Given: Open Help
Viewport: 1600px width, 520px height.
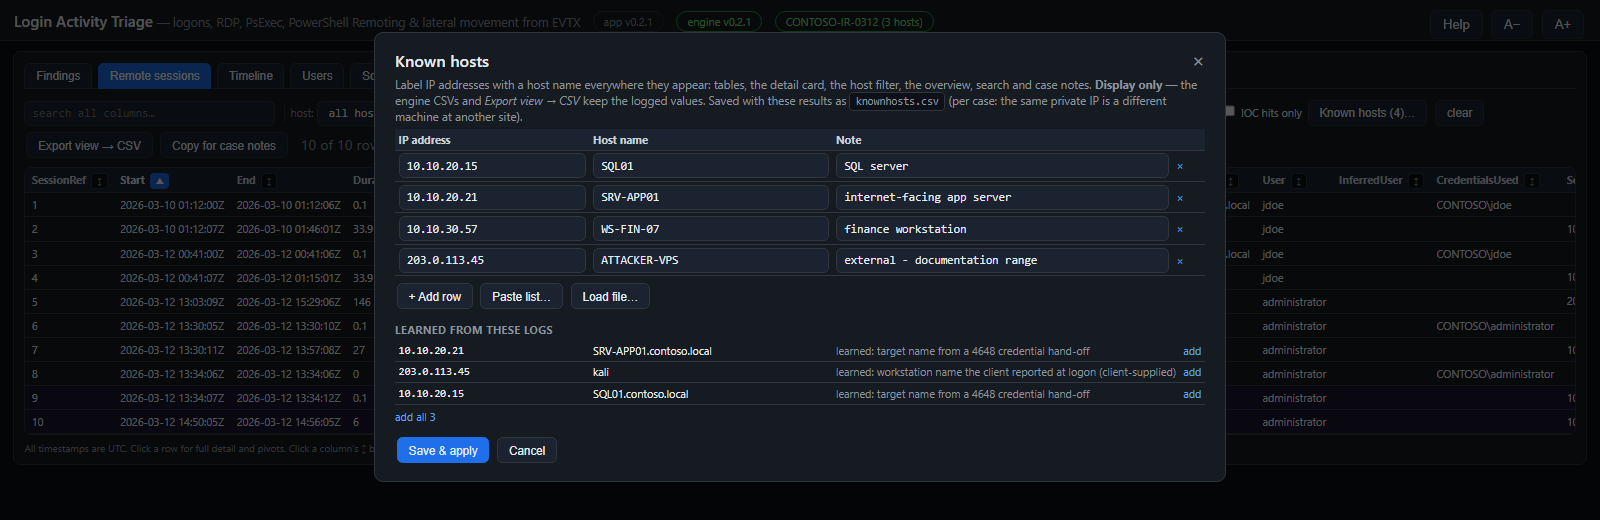Looking at the screenshot, I should click(1456, 24).
